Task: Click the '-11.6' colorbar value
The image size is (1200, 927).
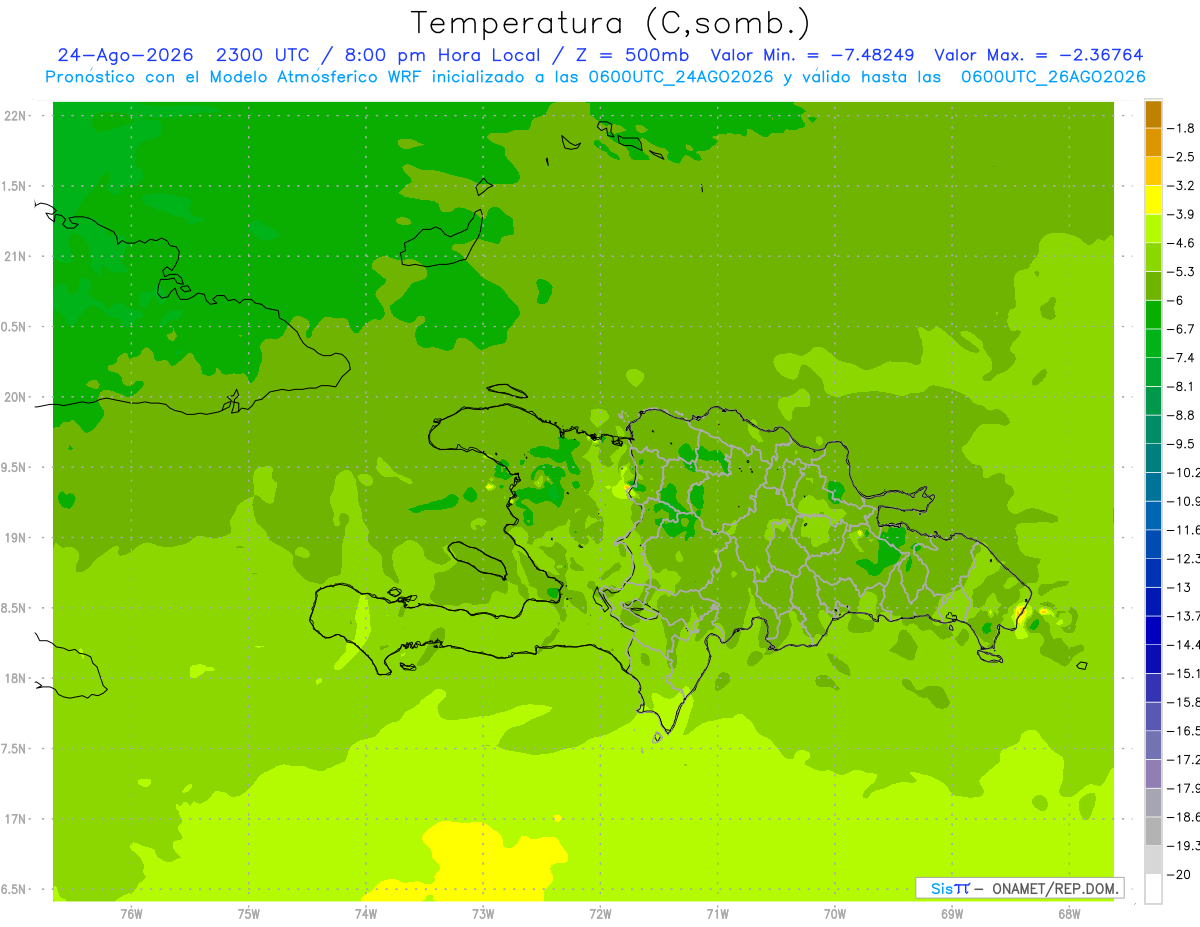Action: click(1183, 530)
